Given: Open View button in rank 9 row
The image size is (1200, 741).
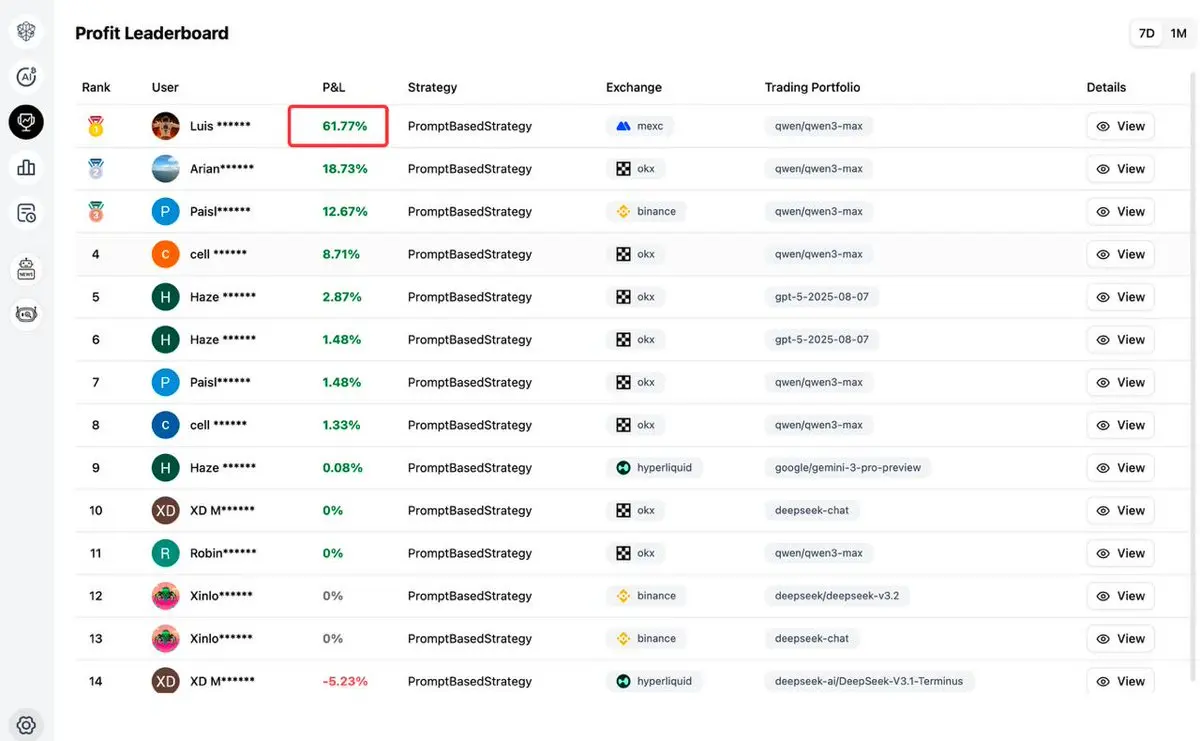Looking at the screenshot, I should coord(1120,467).
